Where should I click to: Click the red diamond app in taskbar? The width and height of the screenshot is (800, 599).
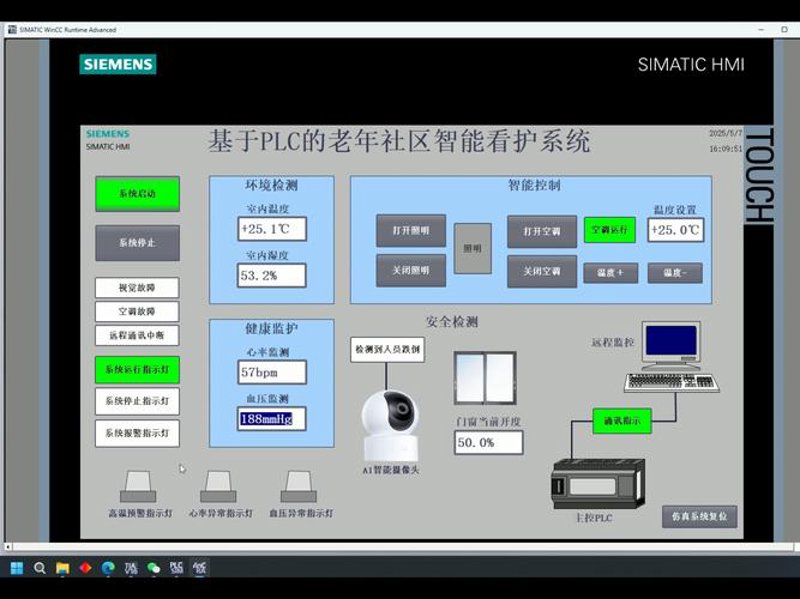86,568
